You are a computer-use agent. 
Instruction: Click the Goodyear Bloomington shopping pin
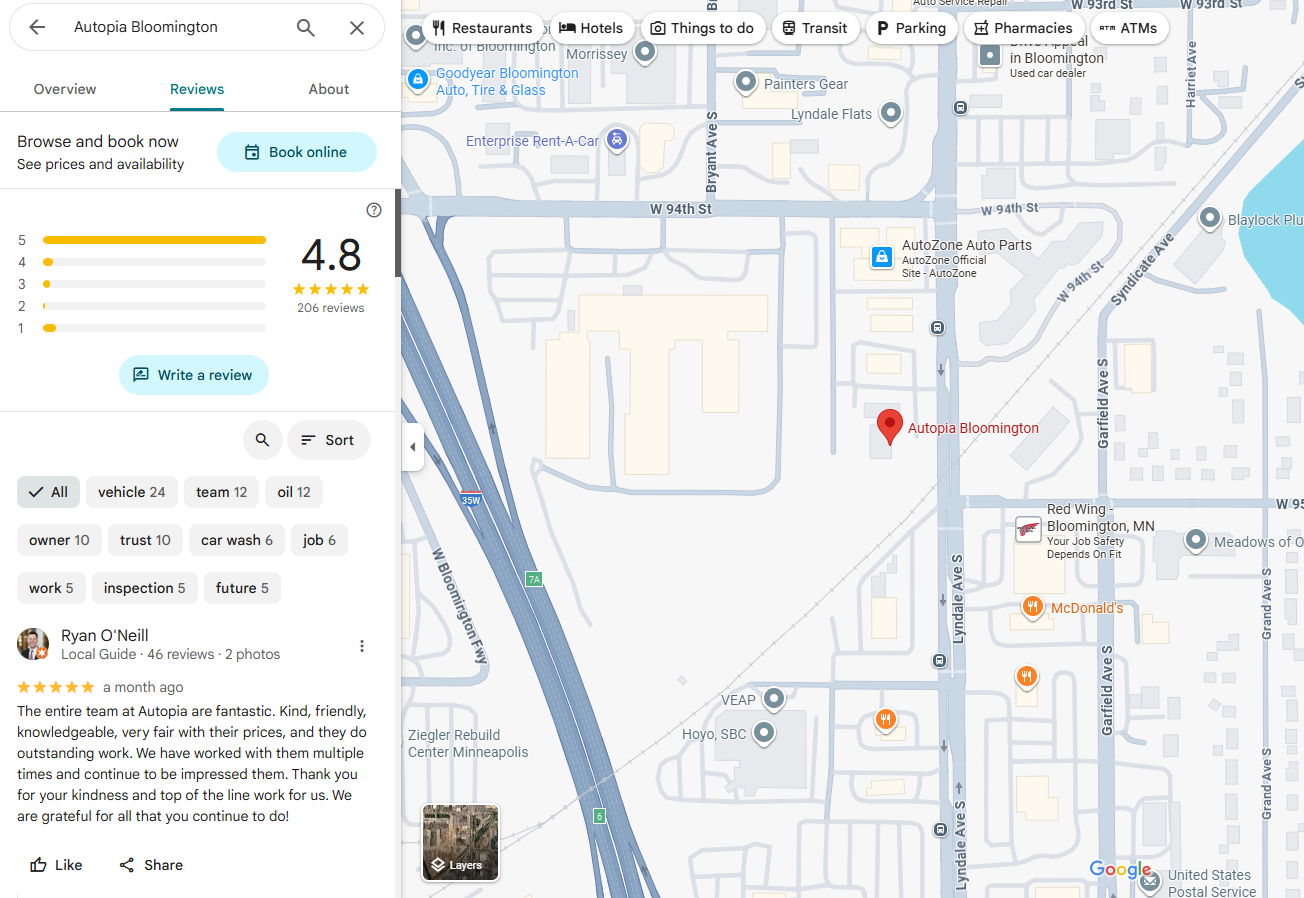419,78
